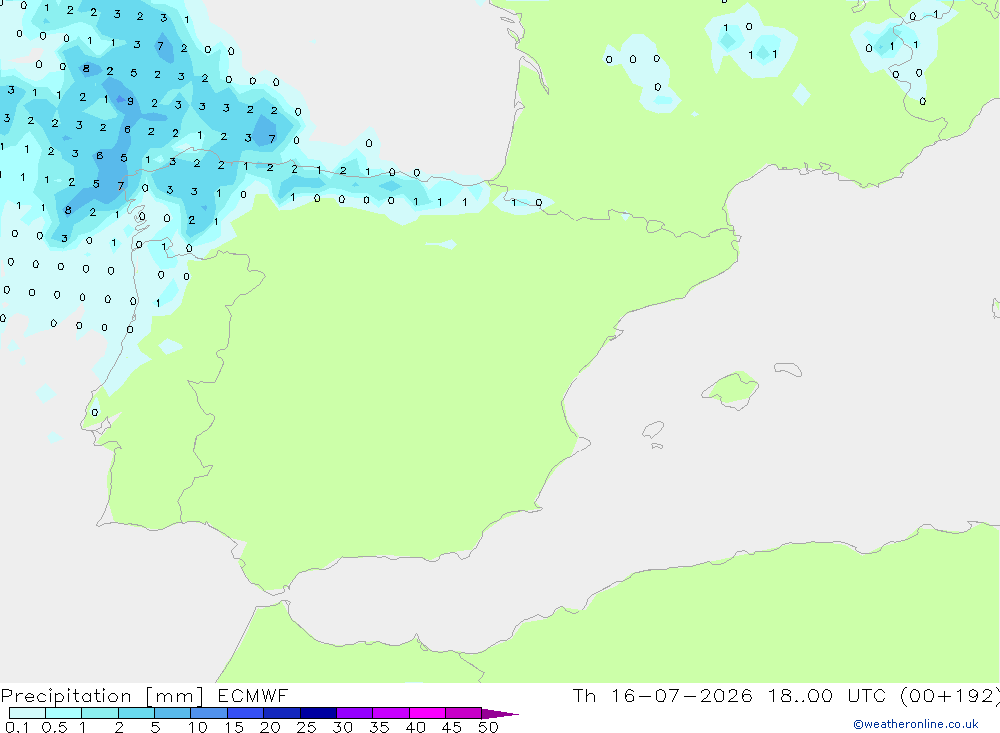1000x733 pixels.
Task: Click the "[mm]" unit label
Action: [x=175, y=696]
